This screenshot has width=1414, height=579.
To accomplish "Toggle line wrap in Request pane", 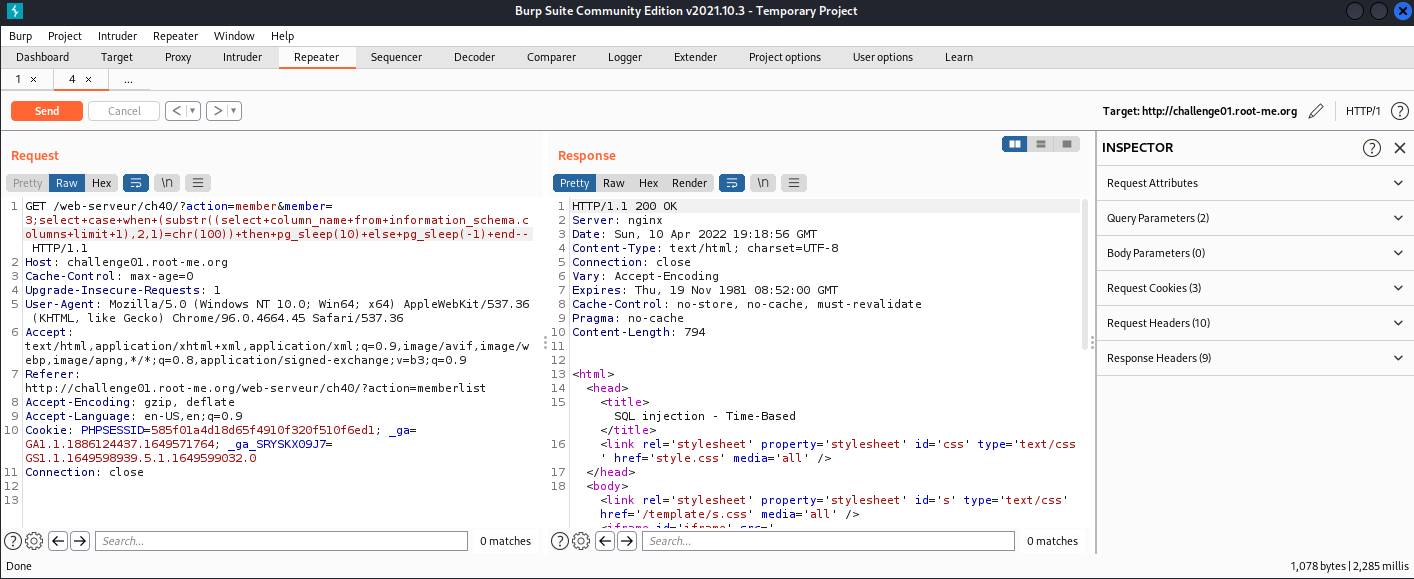I will tap(135, 183).
